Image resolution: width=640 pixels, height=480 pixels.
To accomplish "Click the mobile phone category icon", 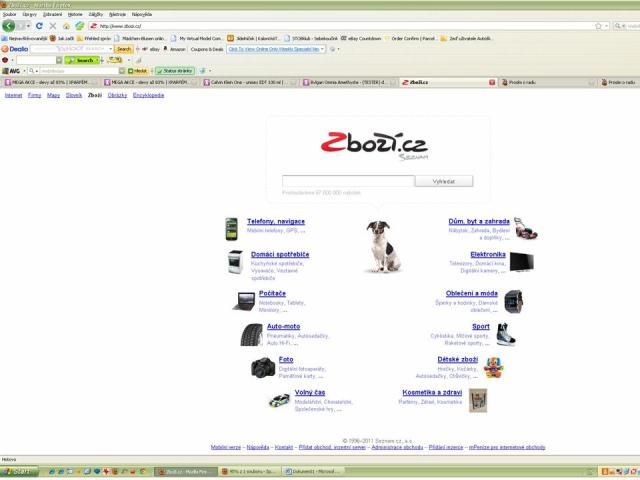I will (x=231, y=229).
